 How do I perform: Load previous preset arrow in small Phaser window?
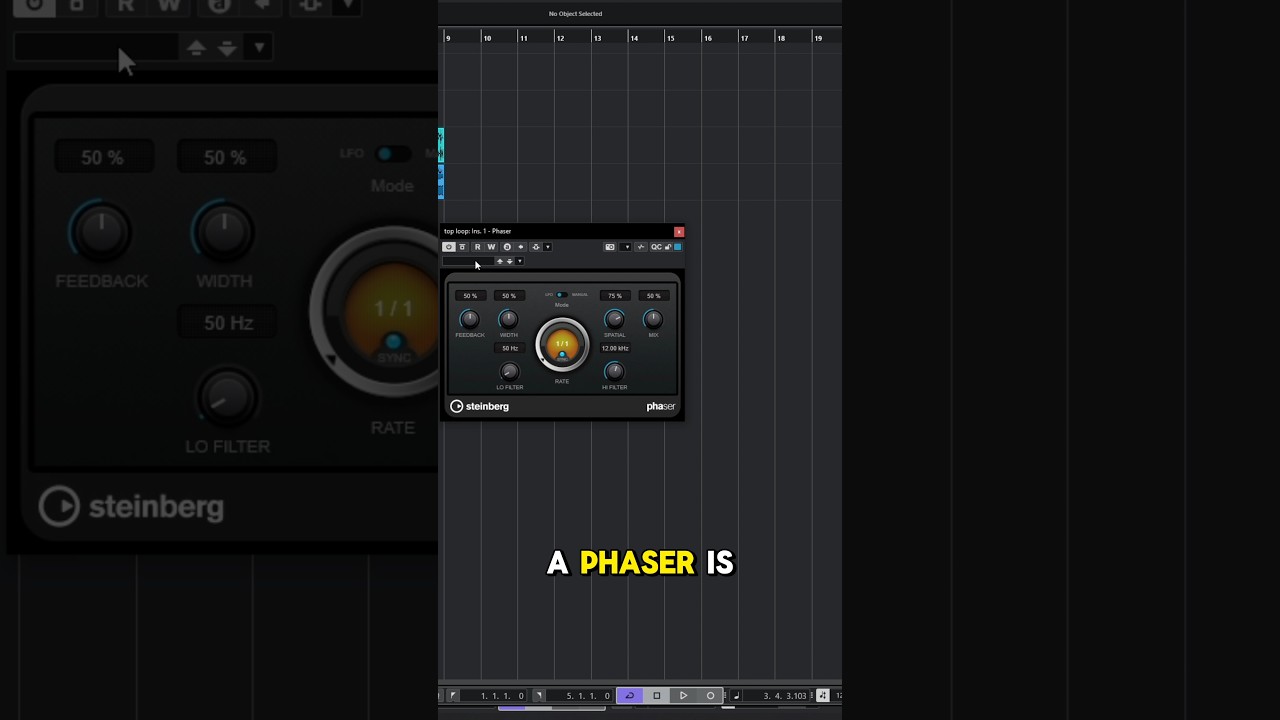(500, 261)
